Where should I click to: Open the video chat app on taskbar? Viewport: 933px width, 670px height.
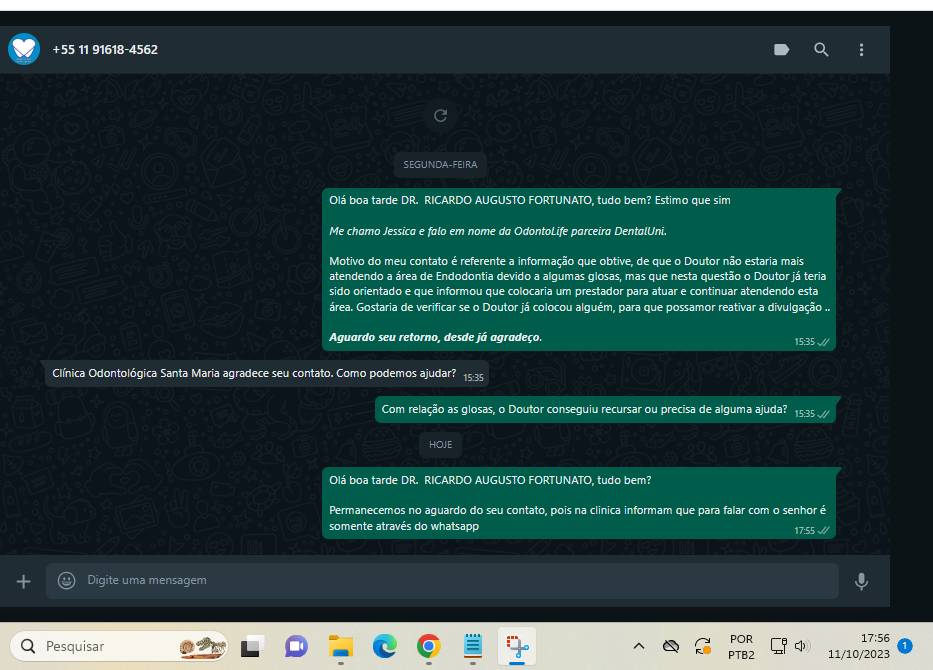(x=296, y=646)
